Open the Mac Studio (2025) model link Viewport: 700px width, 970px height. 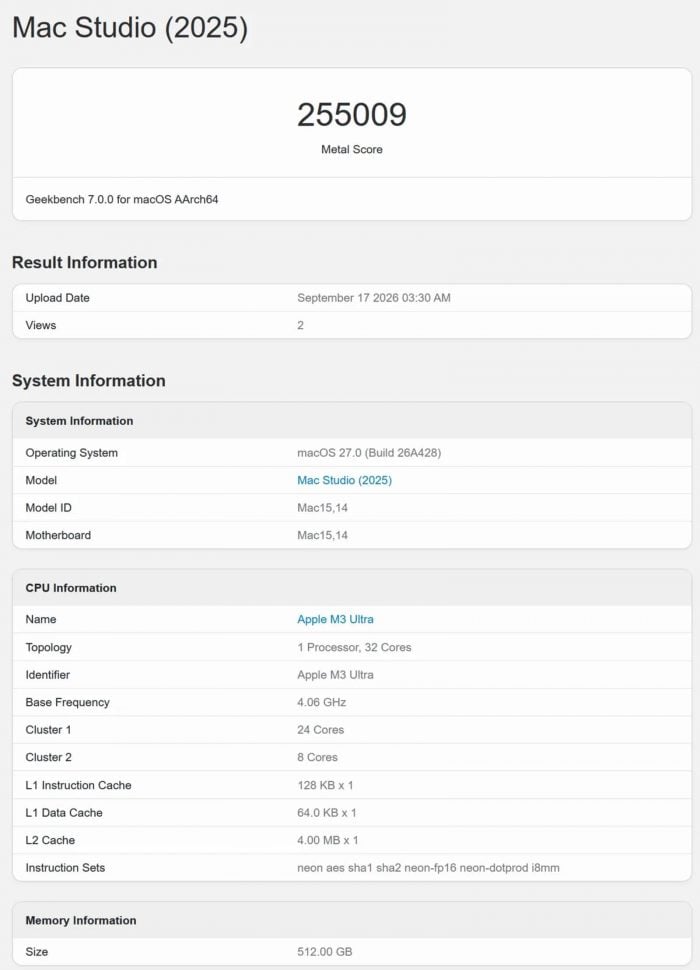click(x=344, y=480)
